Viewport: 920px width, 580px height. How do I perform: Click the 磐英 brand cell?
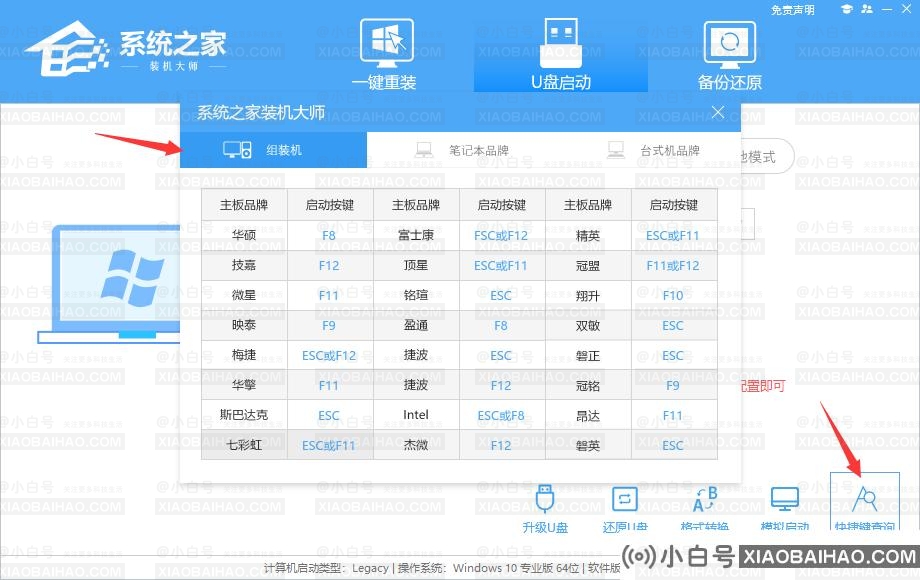pos(588,445)
